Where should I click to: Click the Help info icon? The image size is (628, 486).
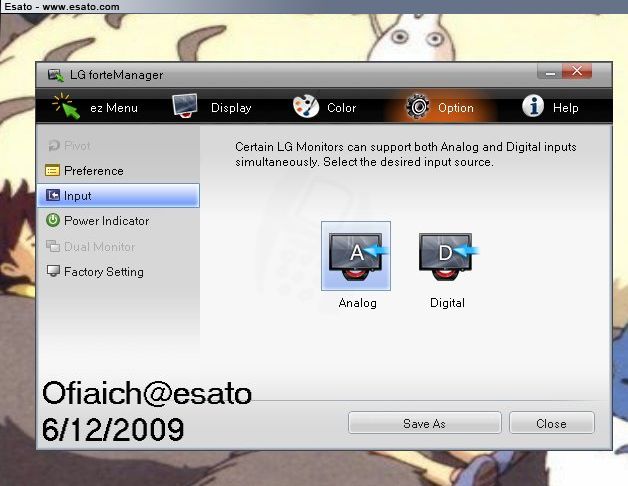533,106
